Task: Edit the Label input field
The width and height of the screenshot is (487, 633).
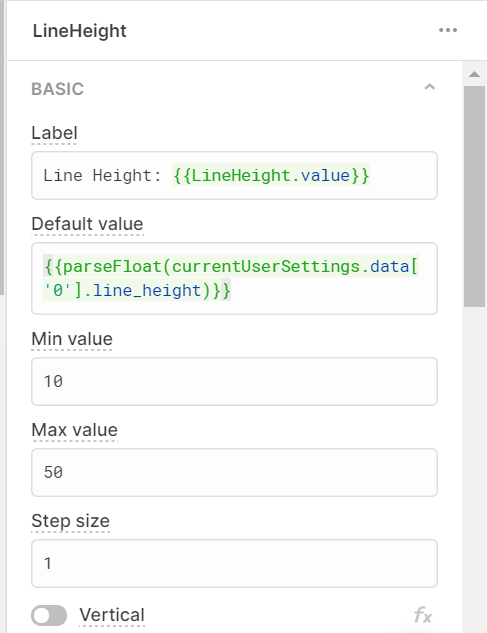Action: coord(234,176)
